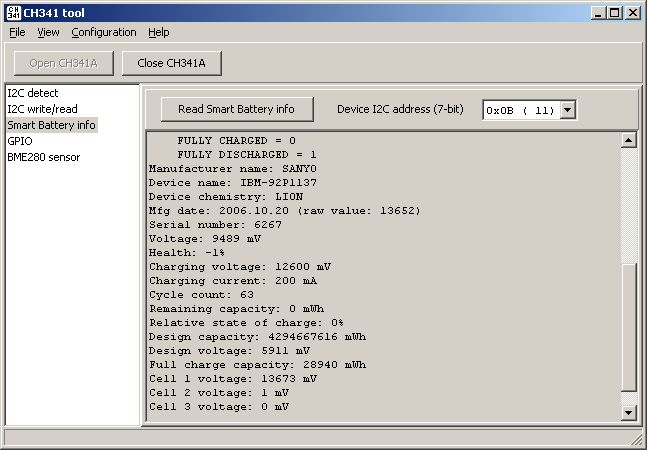The height and width of the screenshot is (450, 647).
Task: Click the Cell 3 voltage: 0 mV line
Action: click(x=219, y=407)
